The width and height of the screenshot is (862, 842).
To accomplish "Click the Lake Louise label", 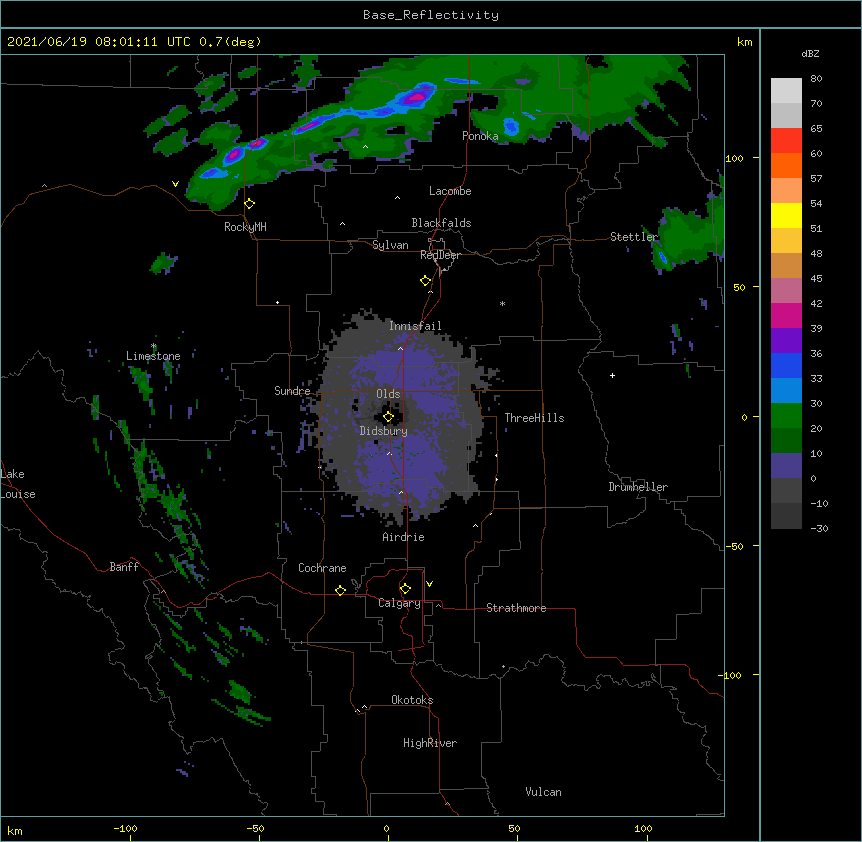I will pos(18,484).
